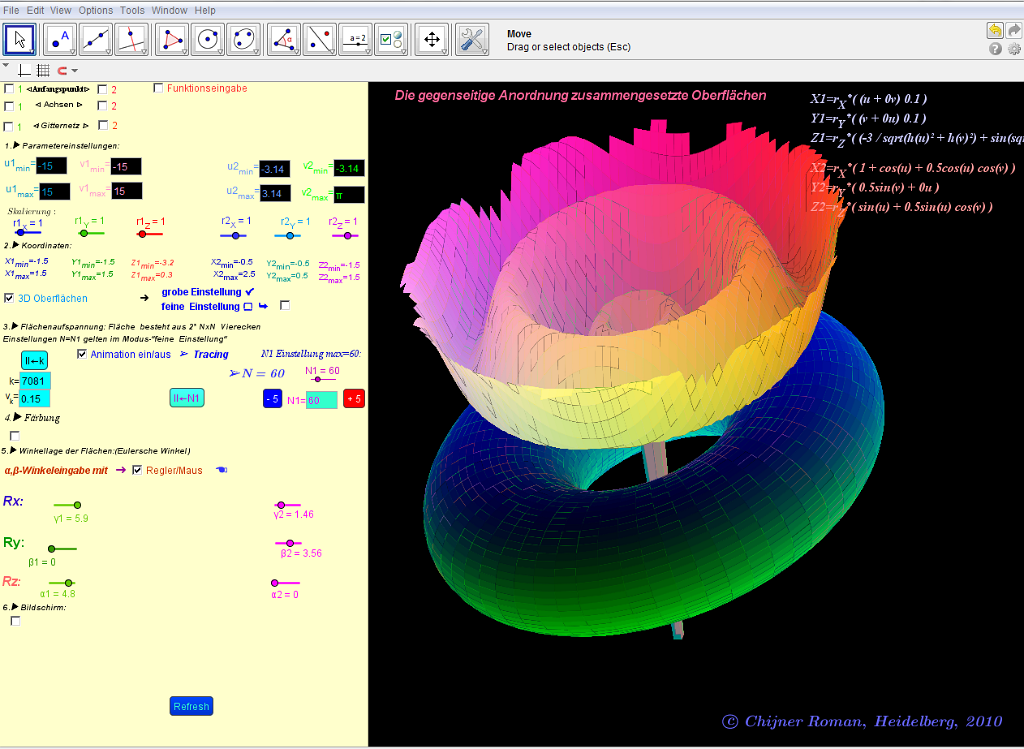The image size is (1024, 749).
Task: Open the Tools menu
Action: point(132,10)
